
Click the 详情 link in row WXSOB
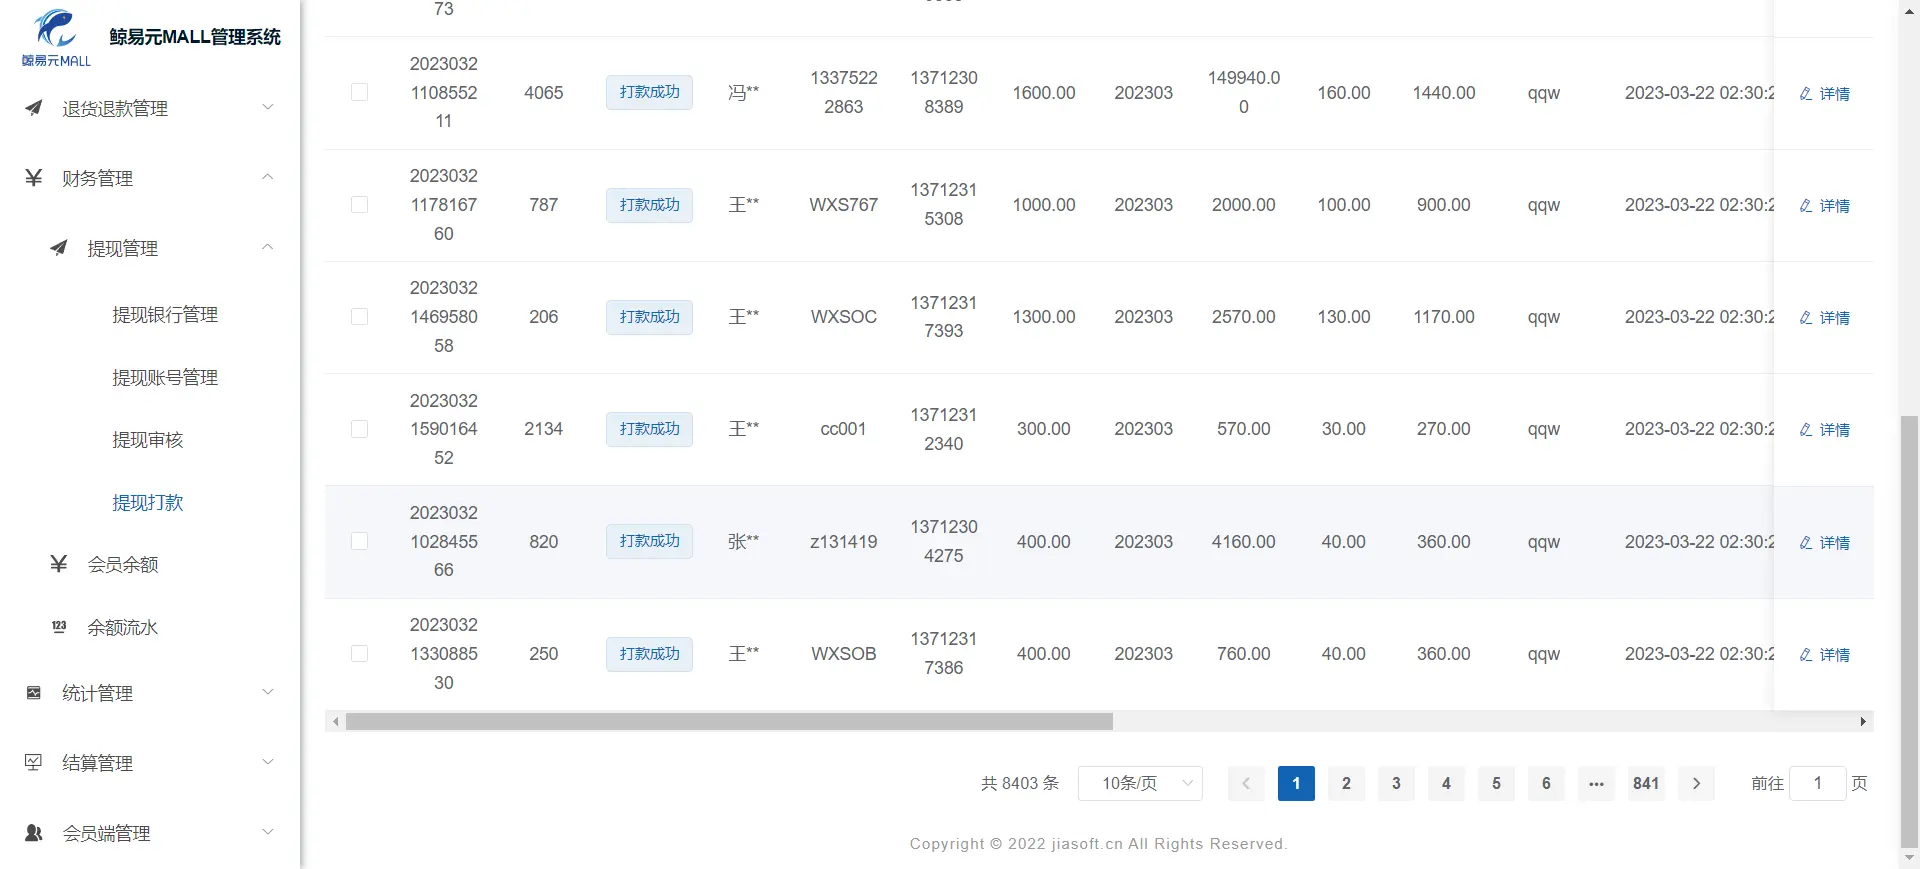1834,655
